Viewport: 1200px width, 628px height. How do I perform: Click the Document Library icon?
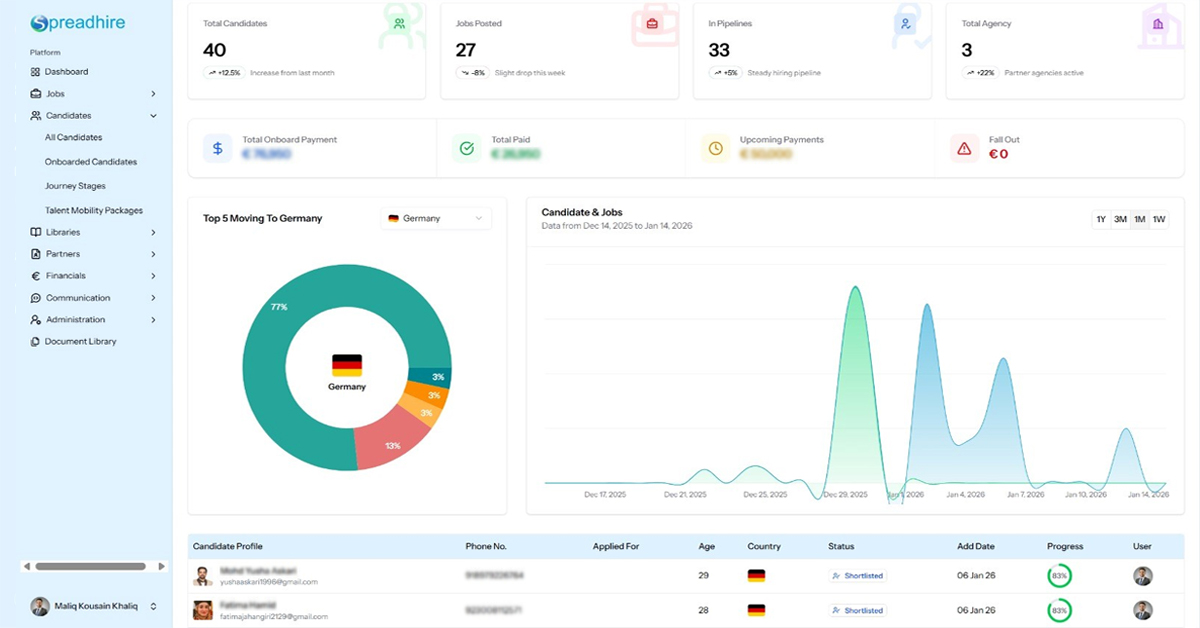tap(36, 342)
